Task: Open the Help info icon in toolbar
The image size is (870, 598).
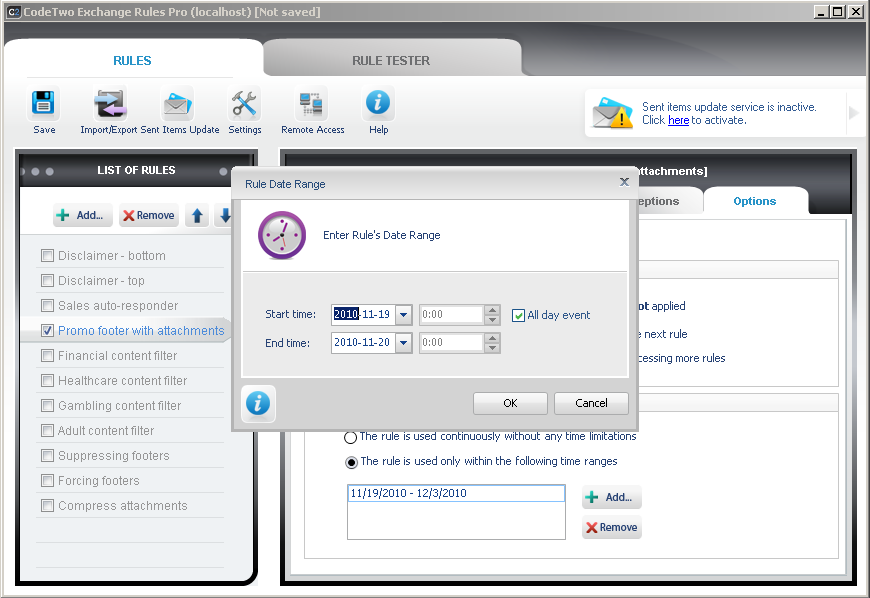Action: point(378,104)
